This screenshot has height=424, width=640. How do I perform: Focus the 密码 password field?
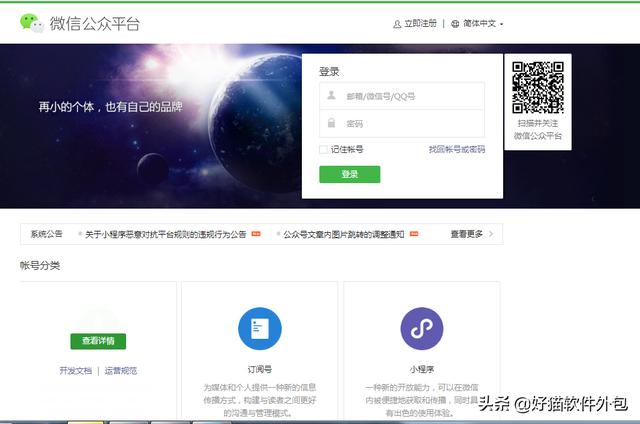click(402, 123)
